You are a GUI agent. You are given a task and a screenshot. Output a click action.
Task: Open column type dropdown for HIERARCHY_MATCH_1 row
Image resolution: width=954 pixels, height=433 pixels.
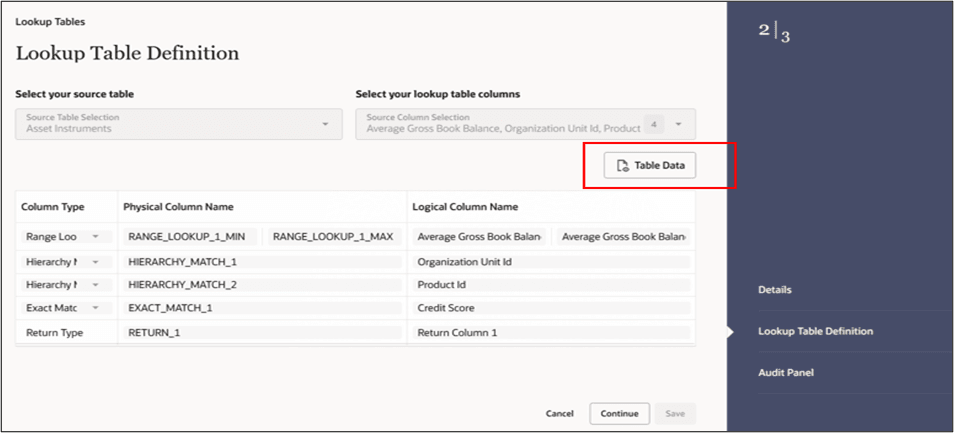coord(66,262)
